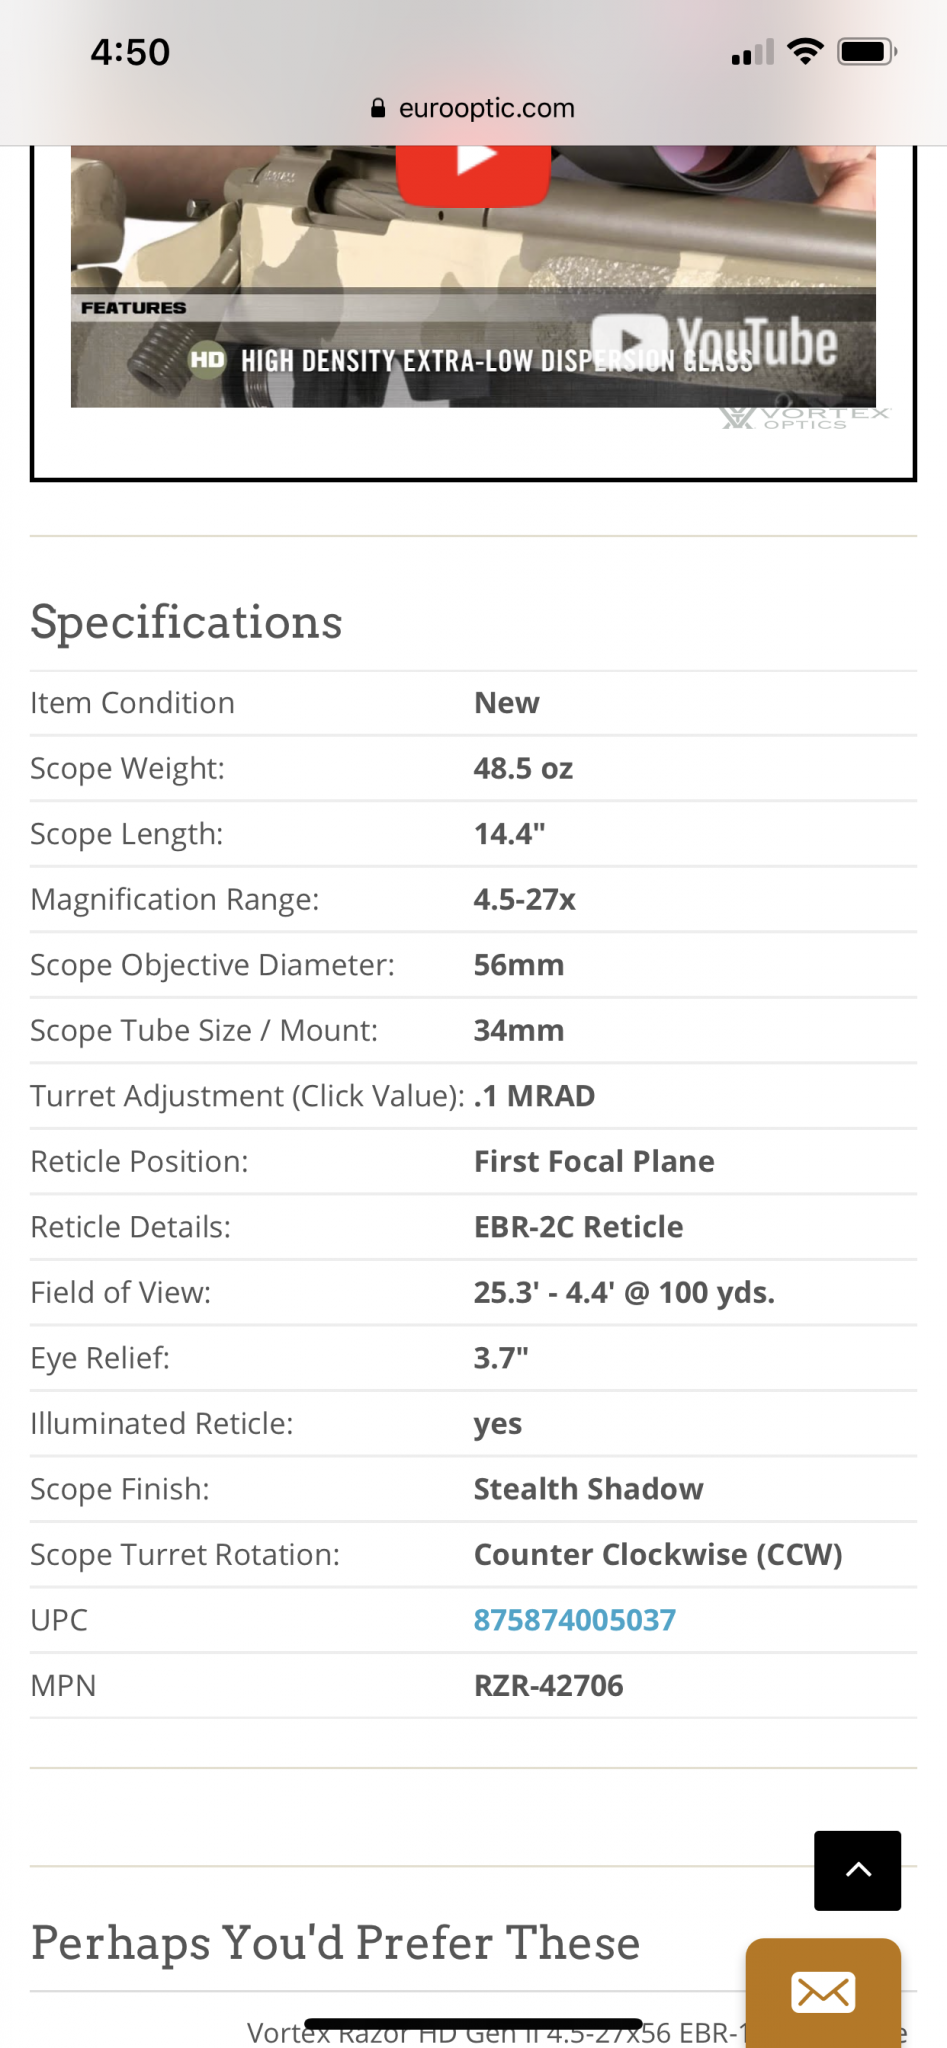947x2048 pixels.
Task: Tap the HD badge in video overlay
Action: tap(207, 359)
